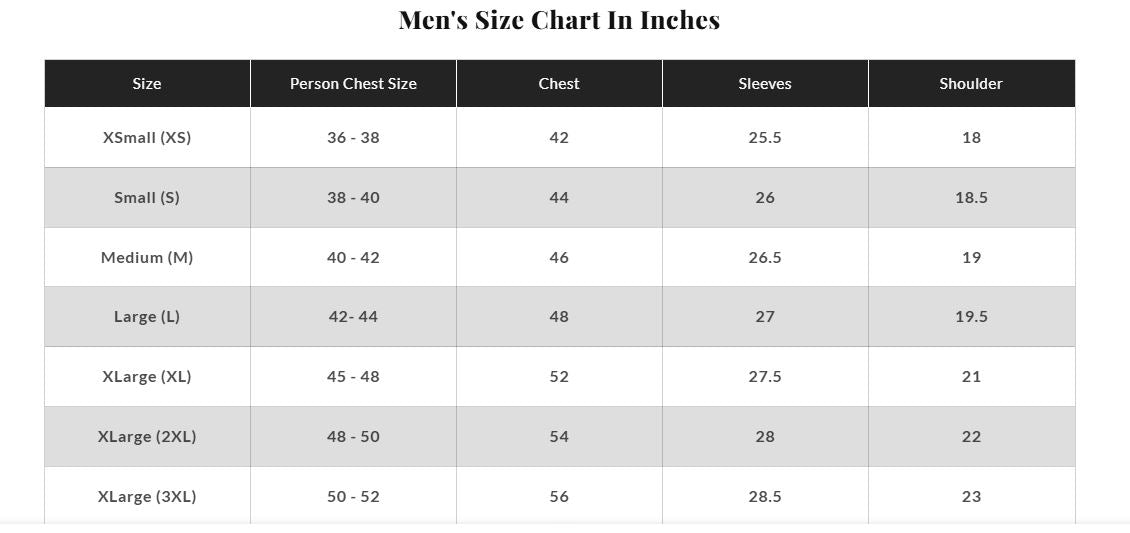Viewport: 1130px width, 533px height.
Task: Click chest value 46 in Medium row
Action: pos(559,258)
